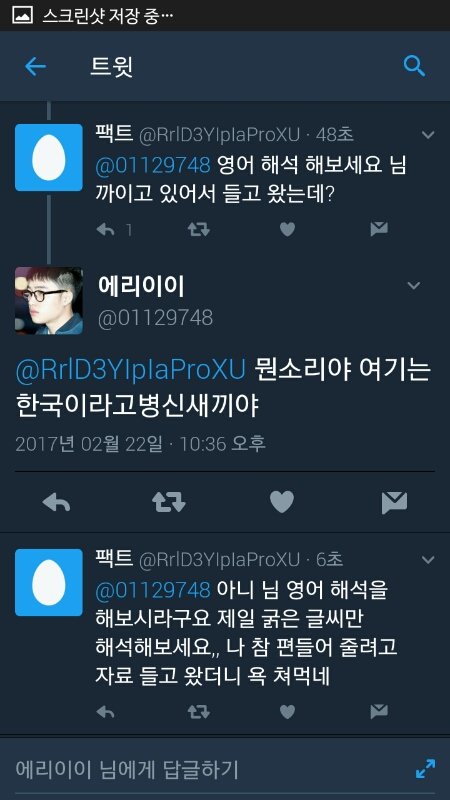
Task: Go back using the left arrow
Action: pyautogui.click(x=35, y=66)
